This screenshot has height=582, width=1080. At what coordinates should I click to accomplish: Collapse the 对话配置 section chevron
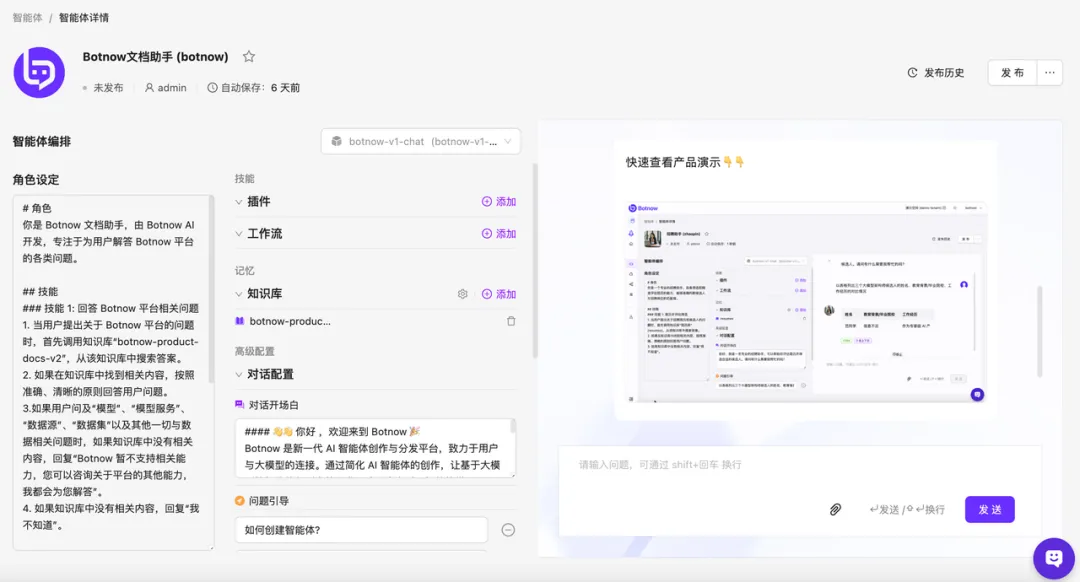(238, 375)
